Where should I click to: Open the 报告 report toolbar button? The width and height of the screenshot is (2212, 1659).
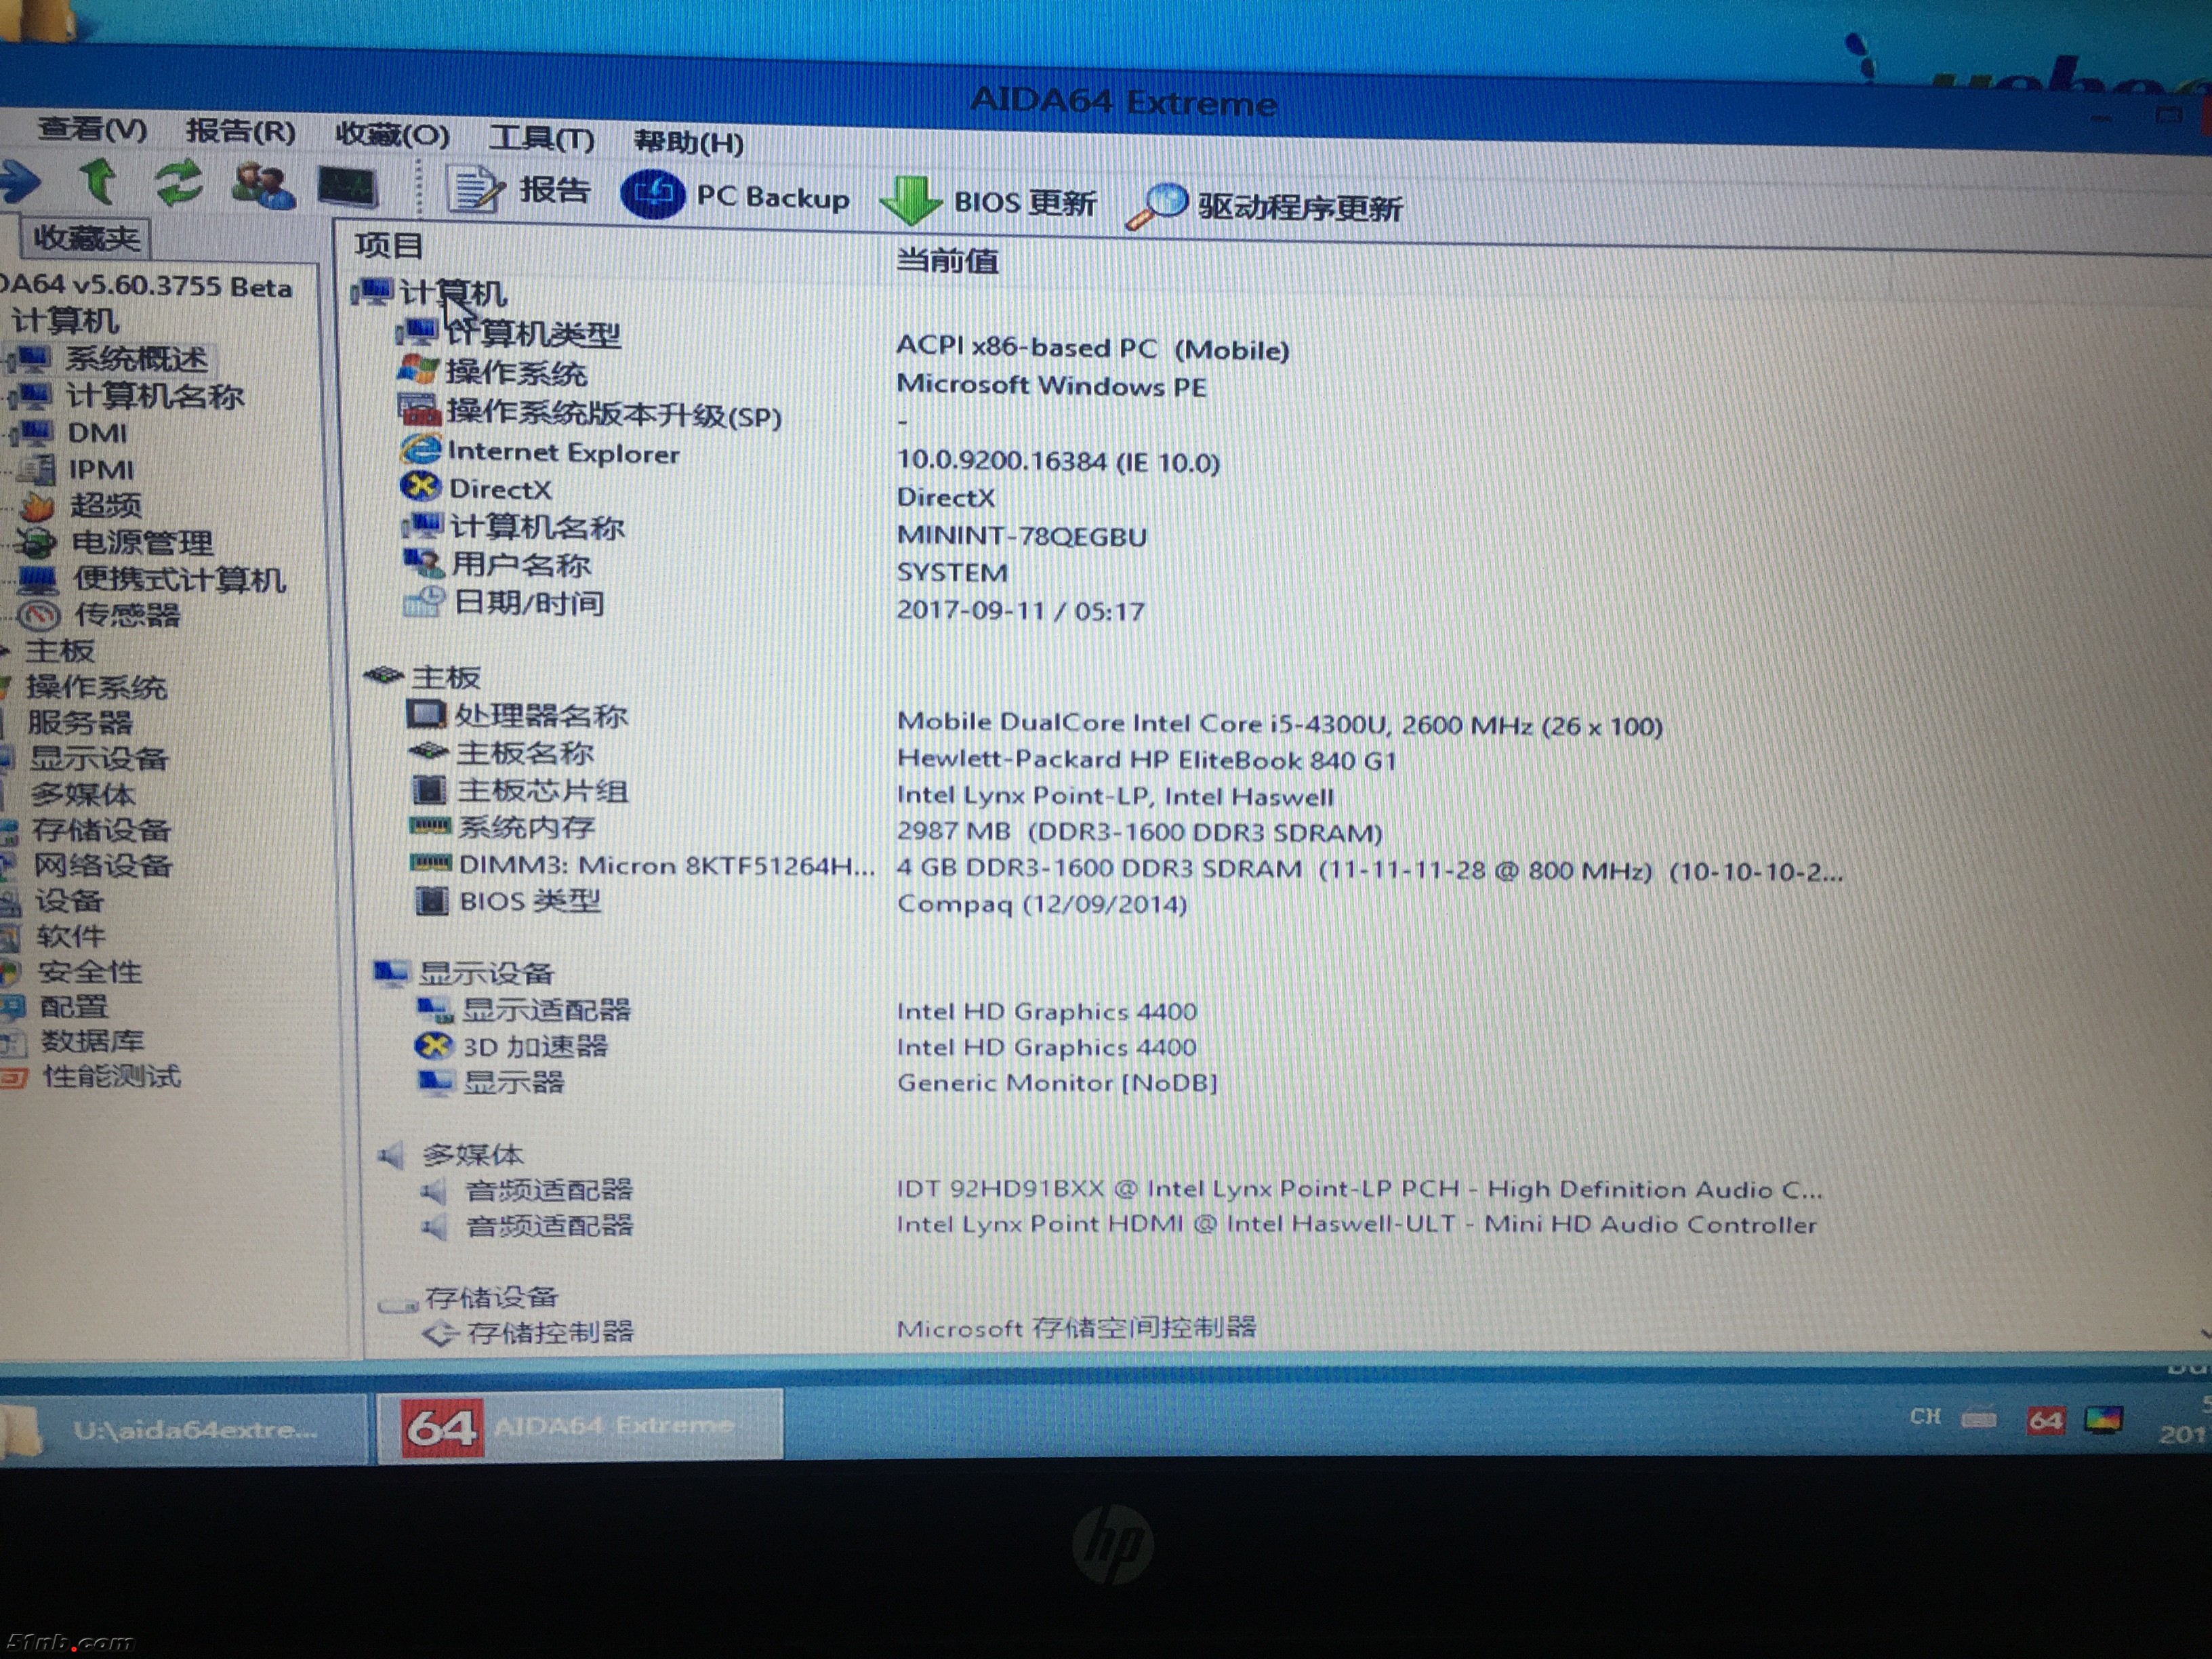click(x=518, y=190)
